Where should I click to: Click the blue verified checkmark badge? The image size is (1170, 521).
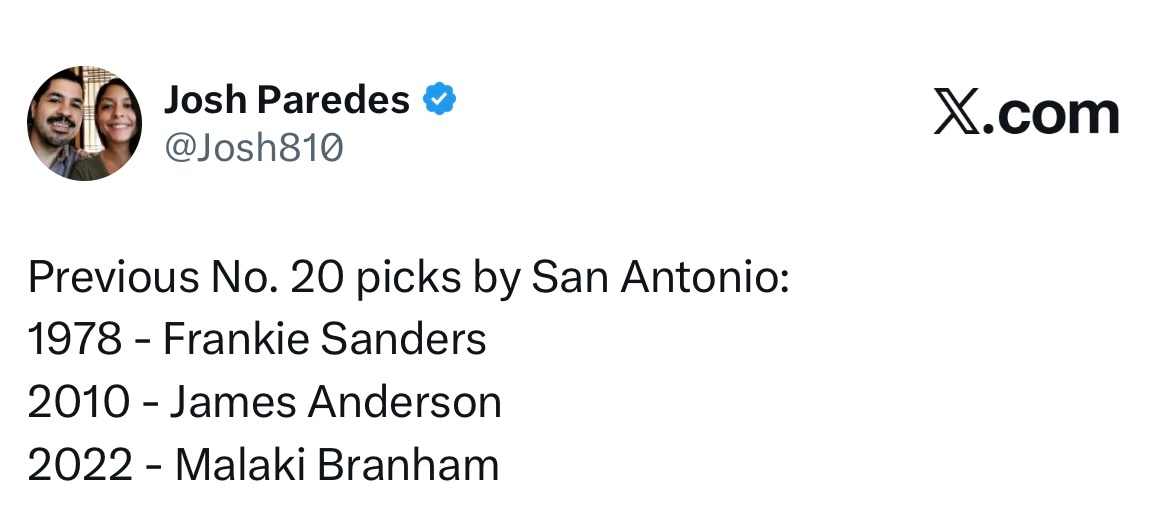pyautogui.click(x=440, y=99)
